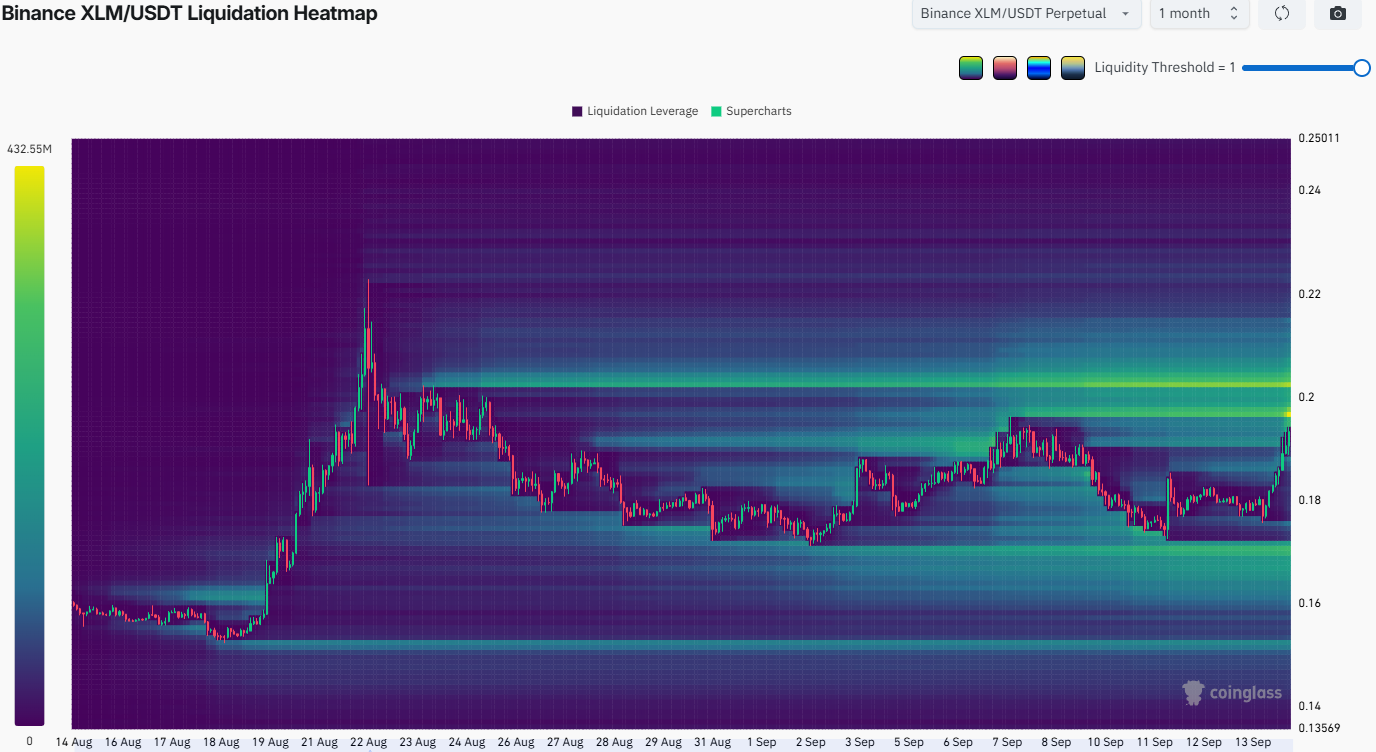Open the Binance XLM/USDT Perpetual pair dropdown

tap(1027, 14)
